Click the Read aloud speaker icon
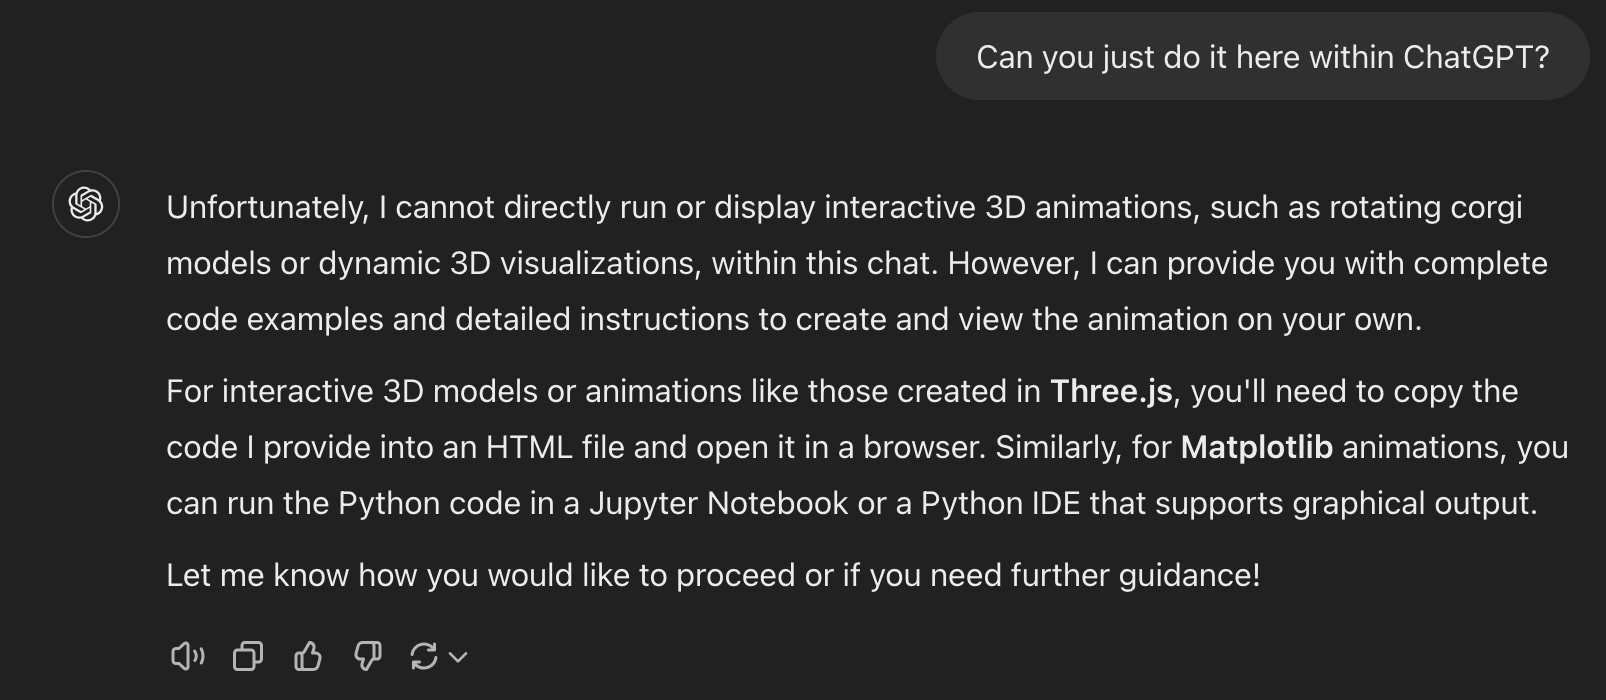The width and height of the screenshot is (1606, 700). tap(187, 656)
